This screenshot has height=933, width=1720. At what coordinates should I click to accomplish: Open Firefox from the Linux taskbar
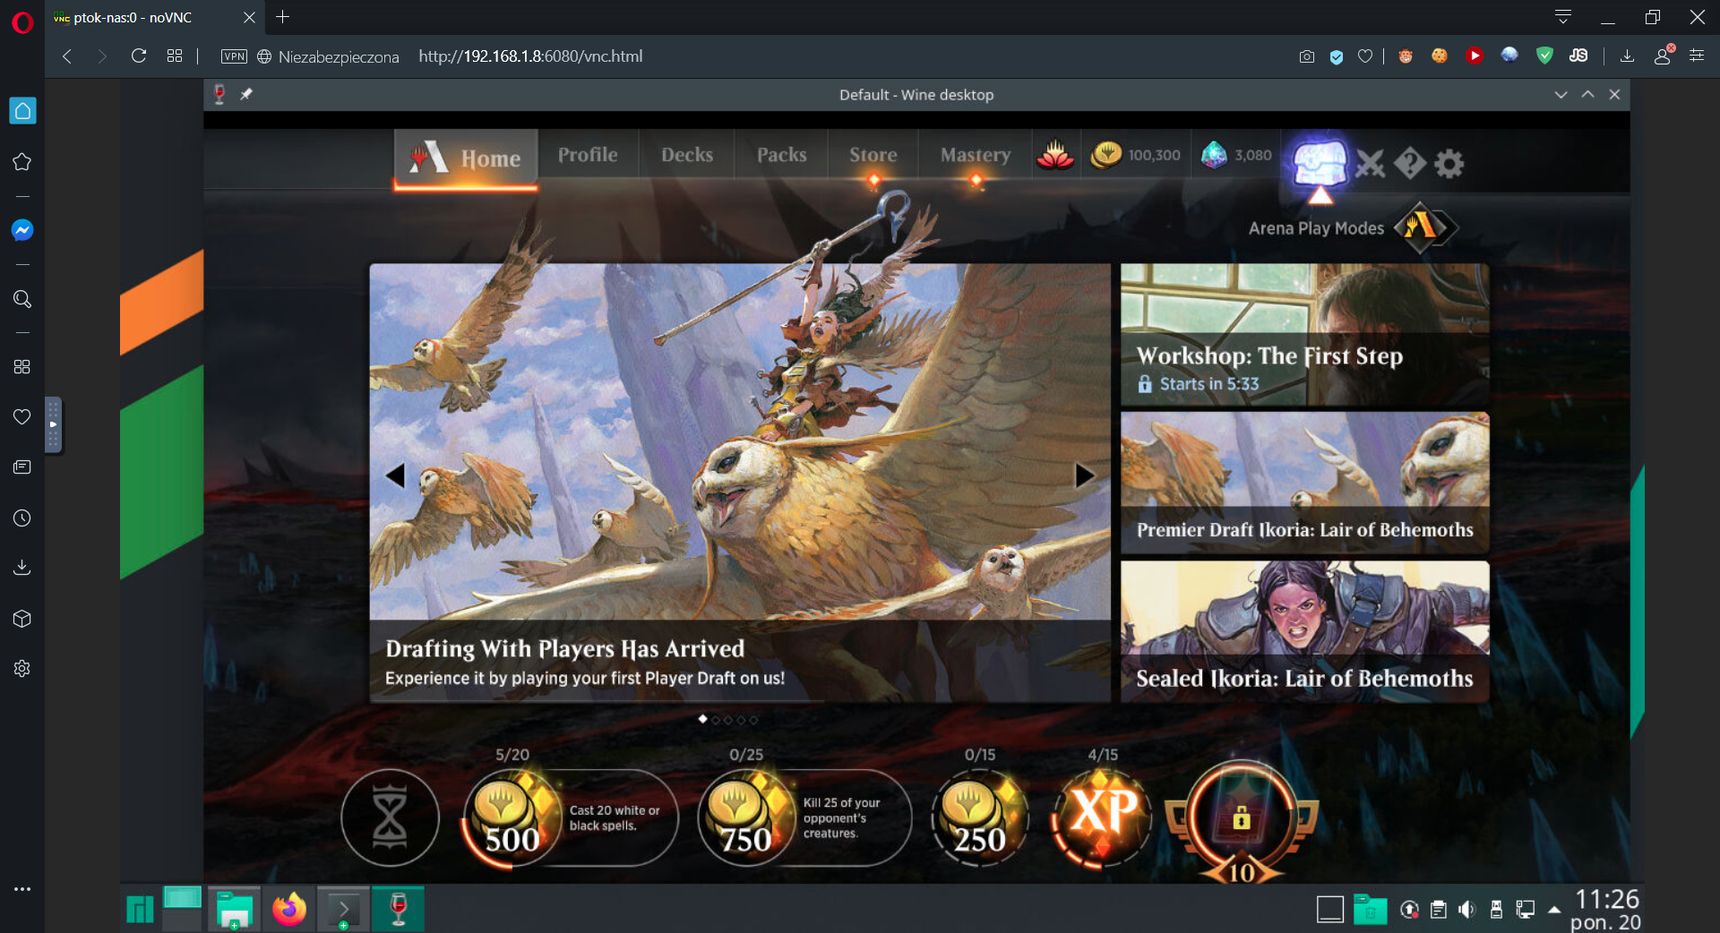(289, 909)
